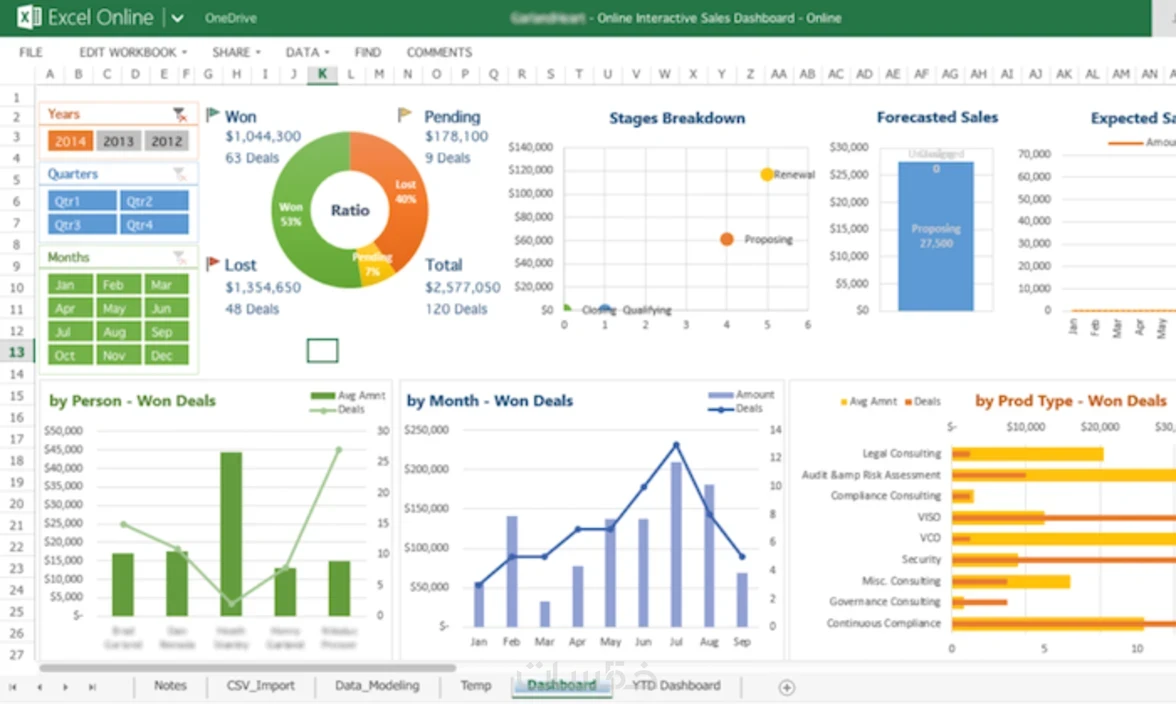Clear the Months slicer filter icon
This screenshot has width=1176, height=704.
pos(180,257)
